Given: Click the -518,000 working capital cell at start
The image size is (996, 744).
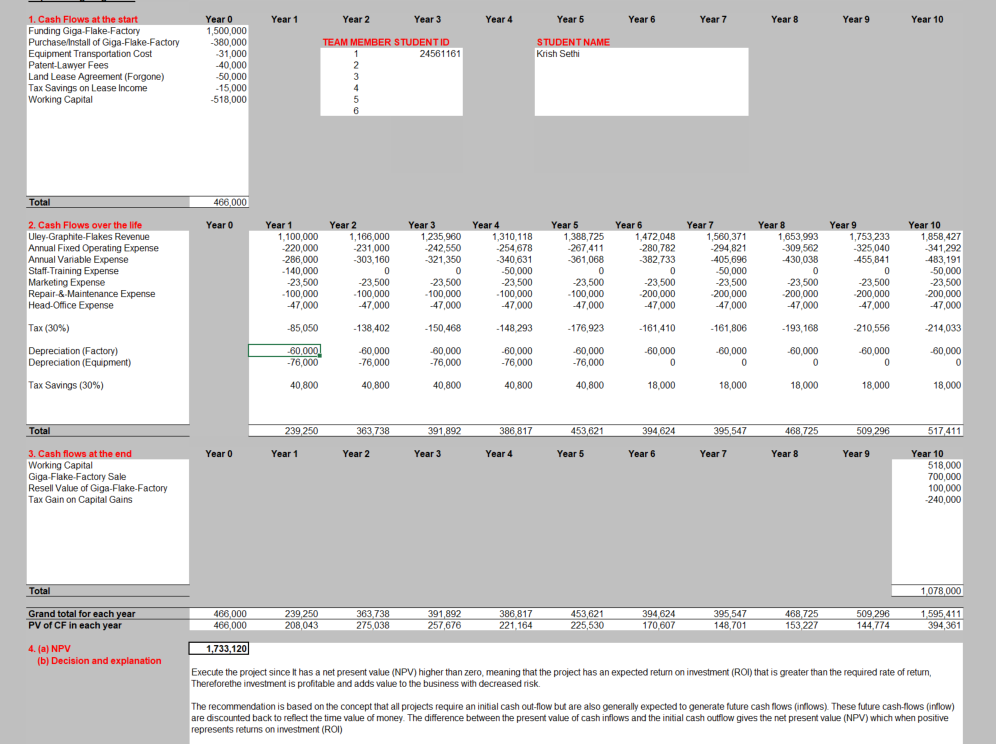Looking at the screenshot, I should click(229, 99).
